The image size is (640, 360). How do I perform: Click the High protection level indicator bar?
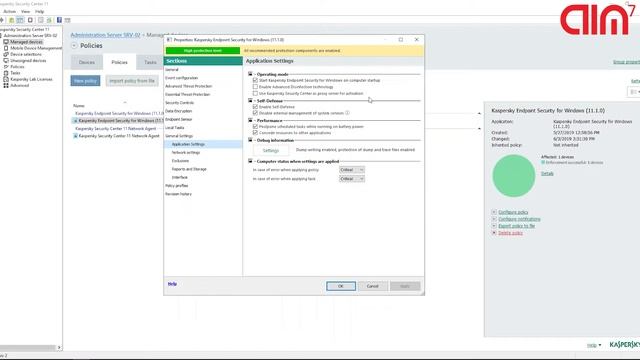[203, 51]
